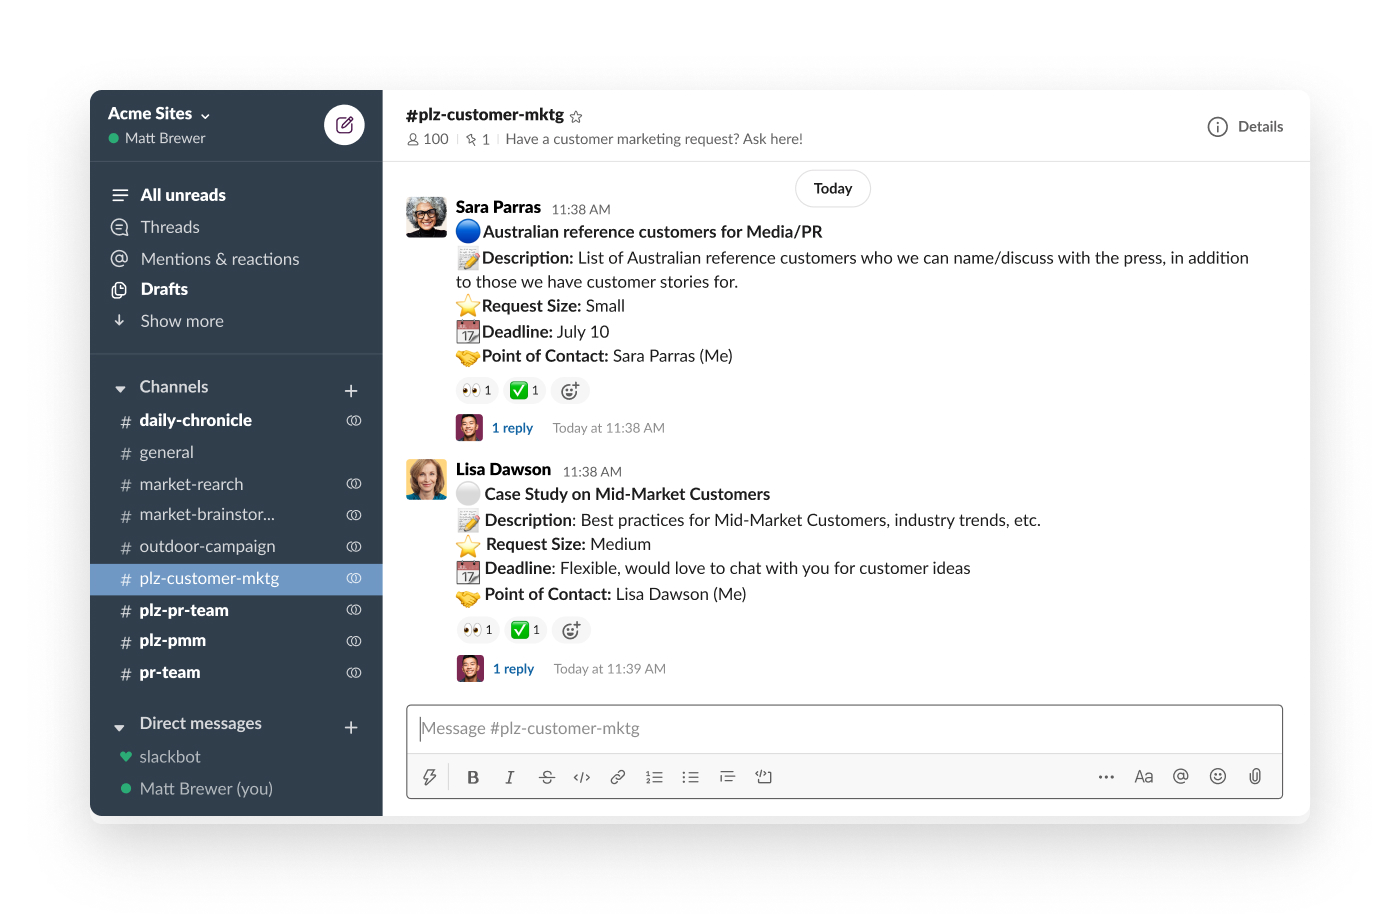This screenshot has height=914, width=1400.
Task: Open the shortcuts lightning bolt menu
Action: click(430, 777)
